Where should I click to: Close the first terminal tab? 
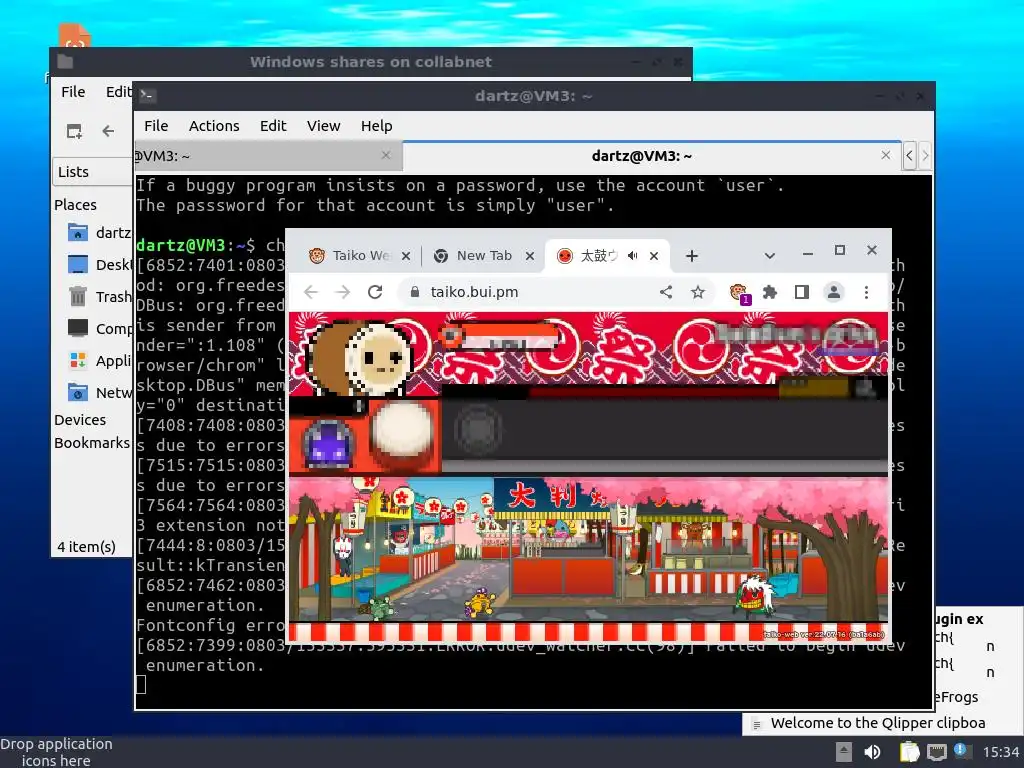[x=385, y=155]
